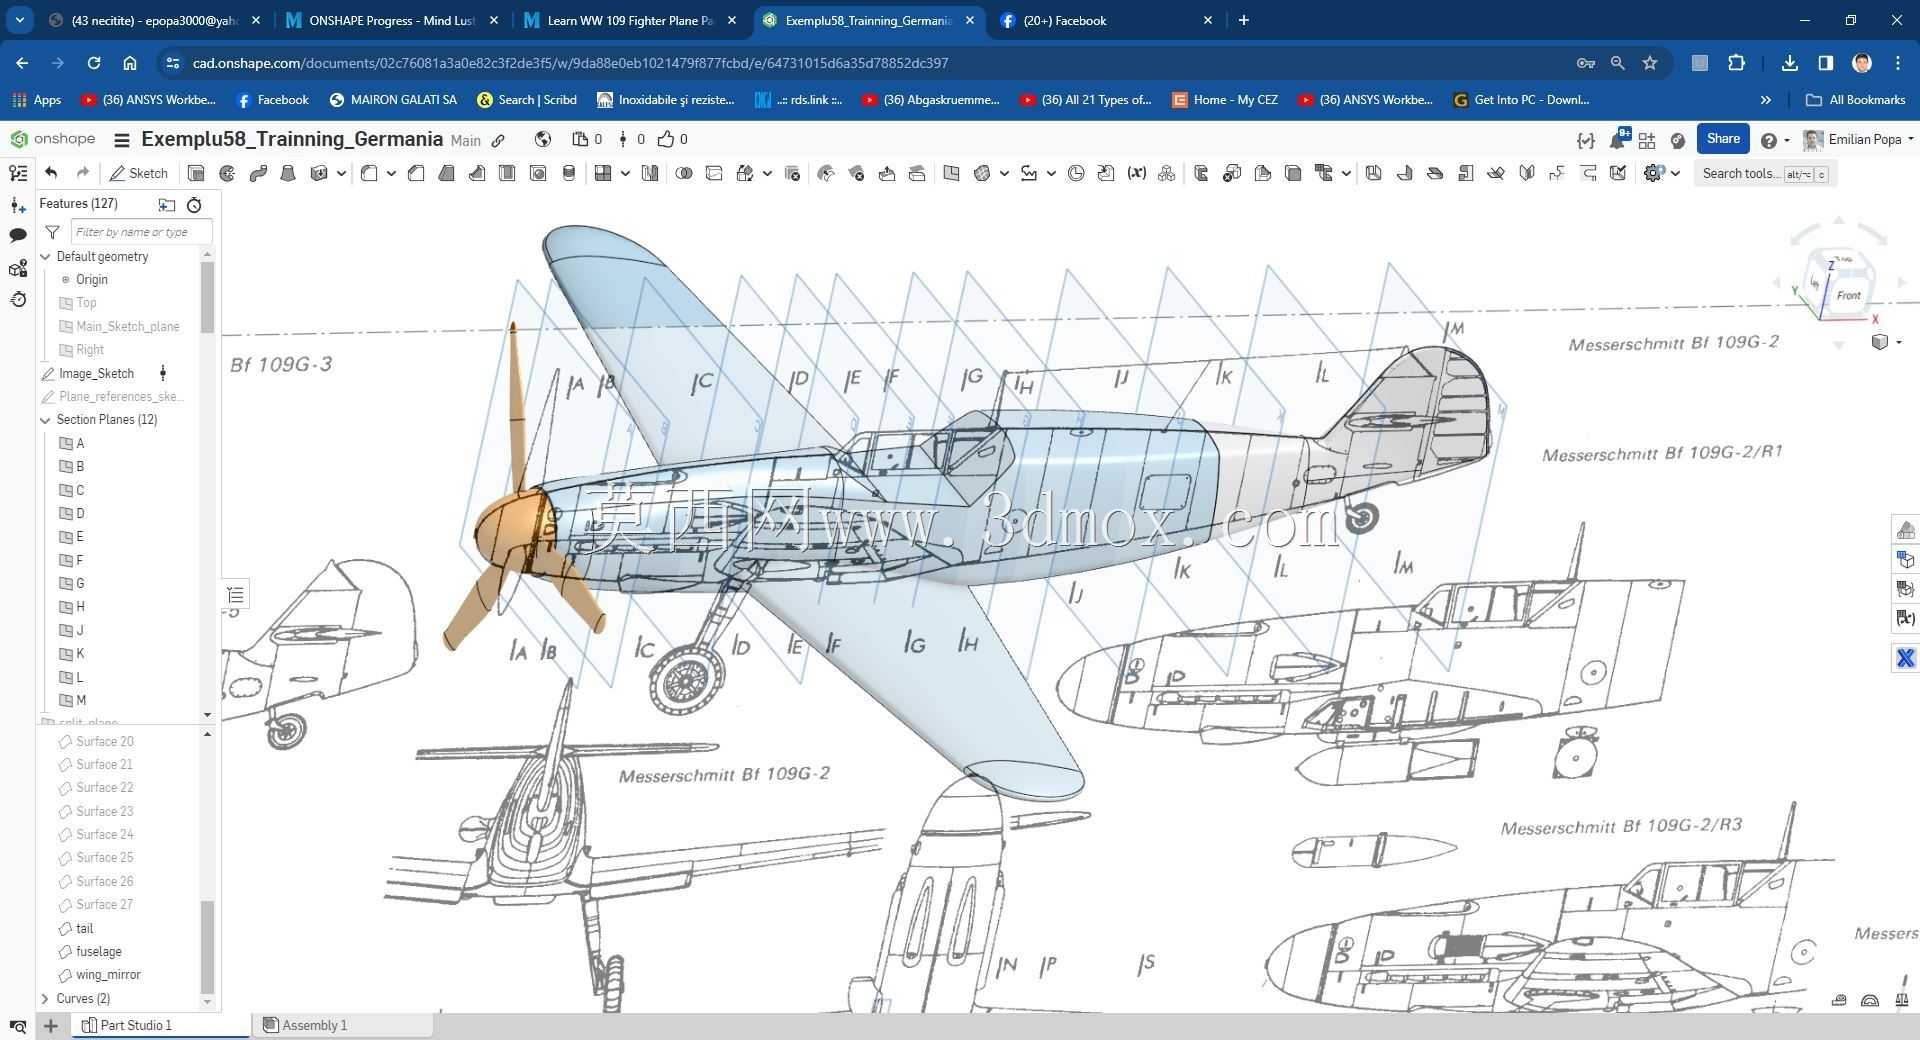Open mass properties scale icon
This screenshot has height=1040, width=1920.
coord(1901,1000)
